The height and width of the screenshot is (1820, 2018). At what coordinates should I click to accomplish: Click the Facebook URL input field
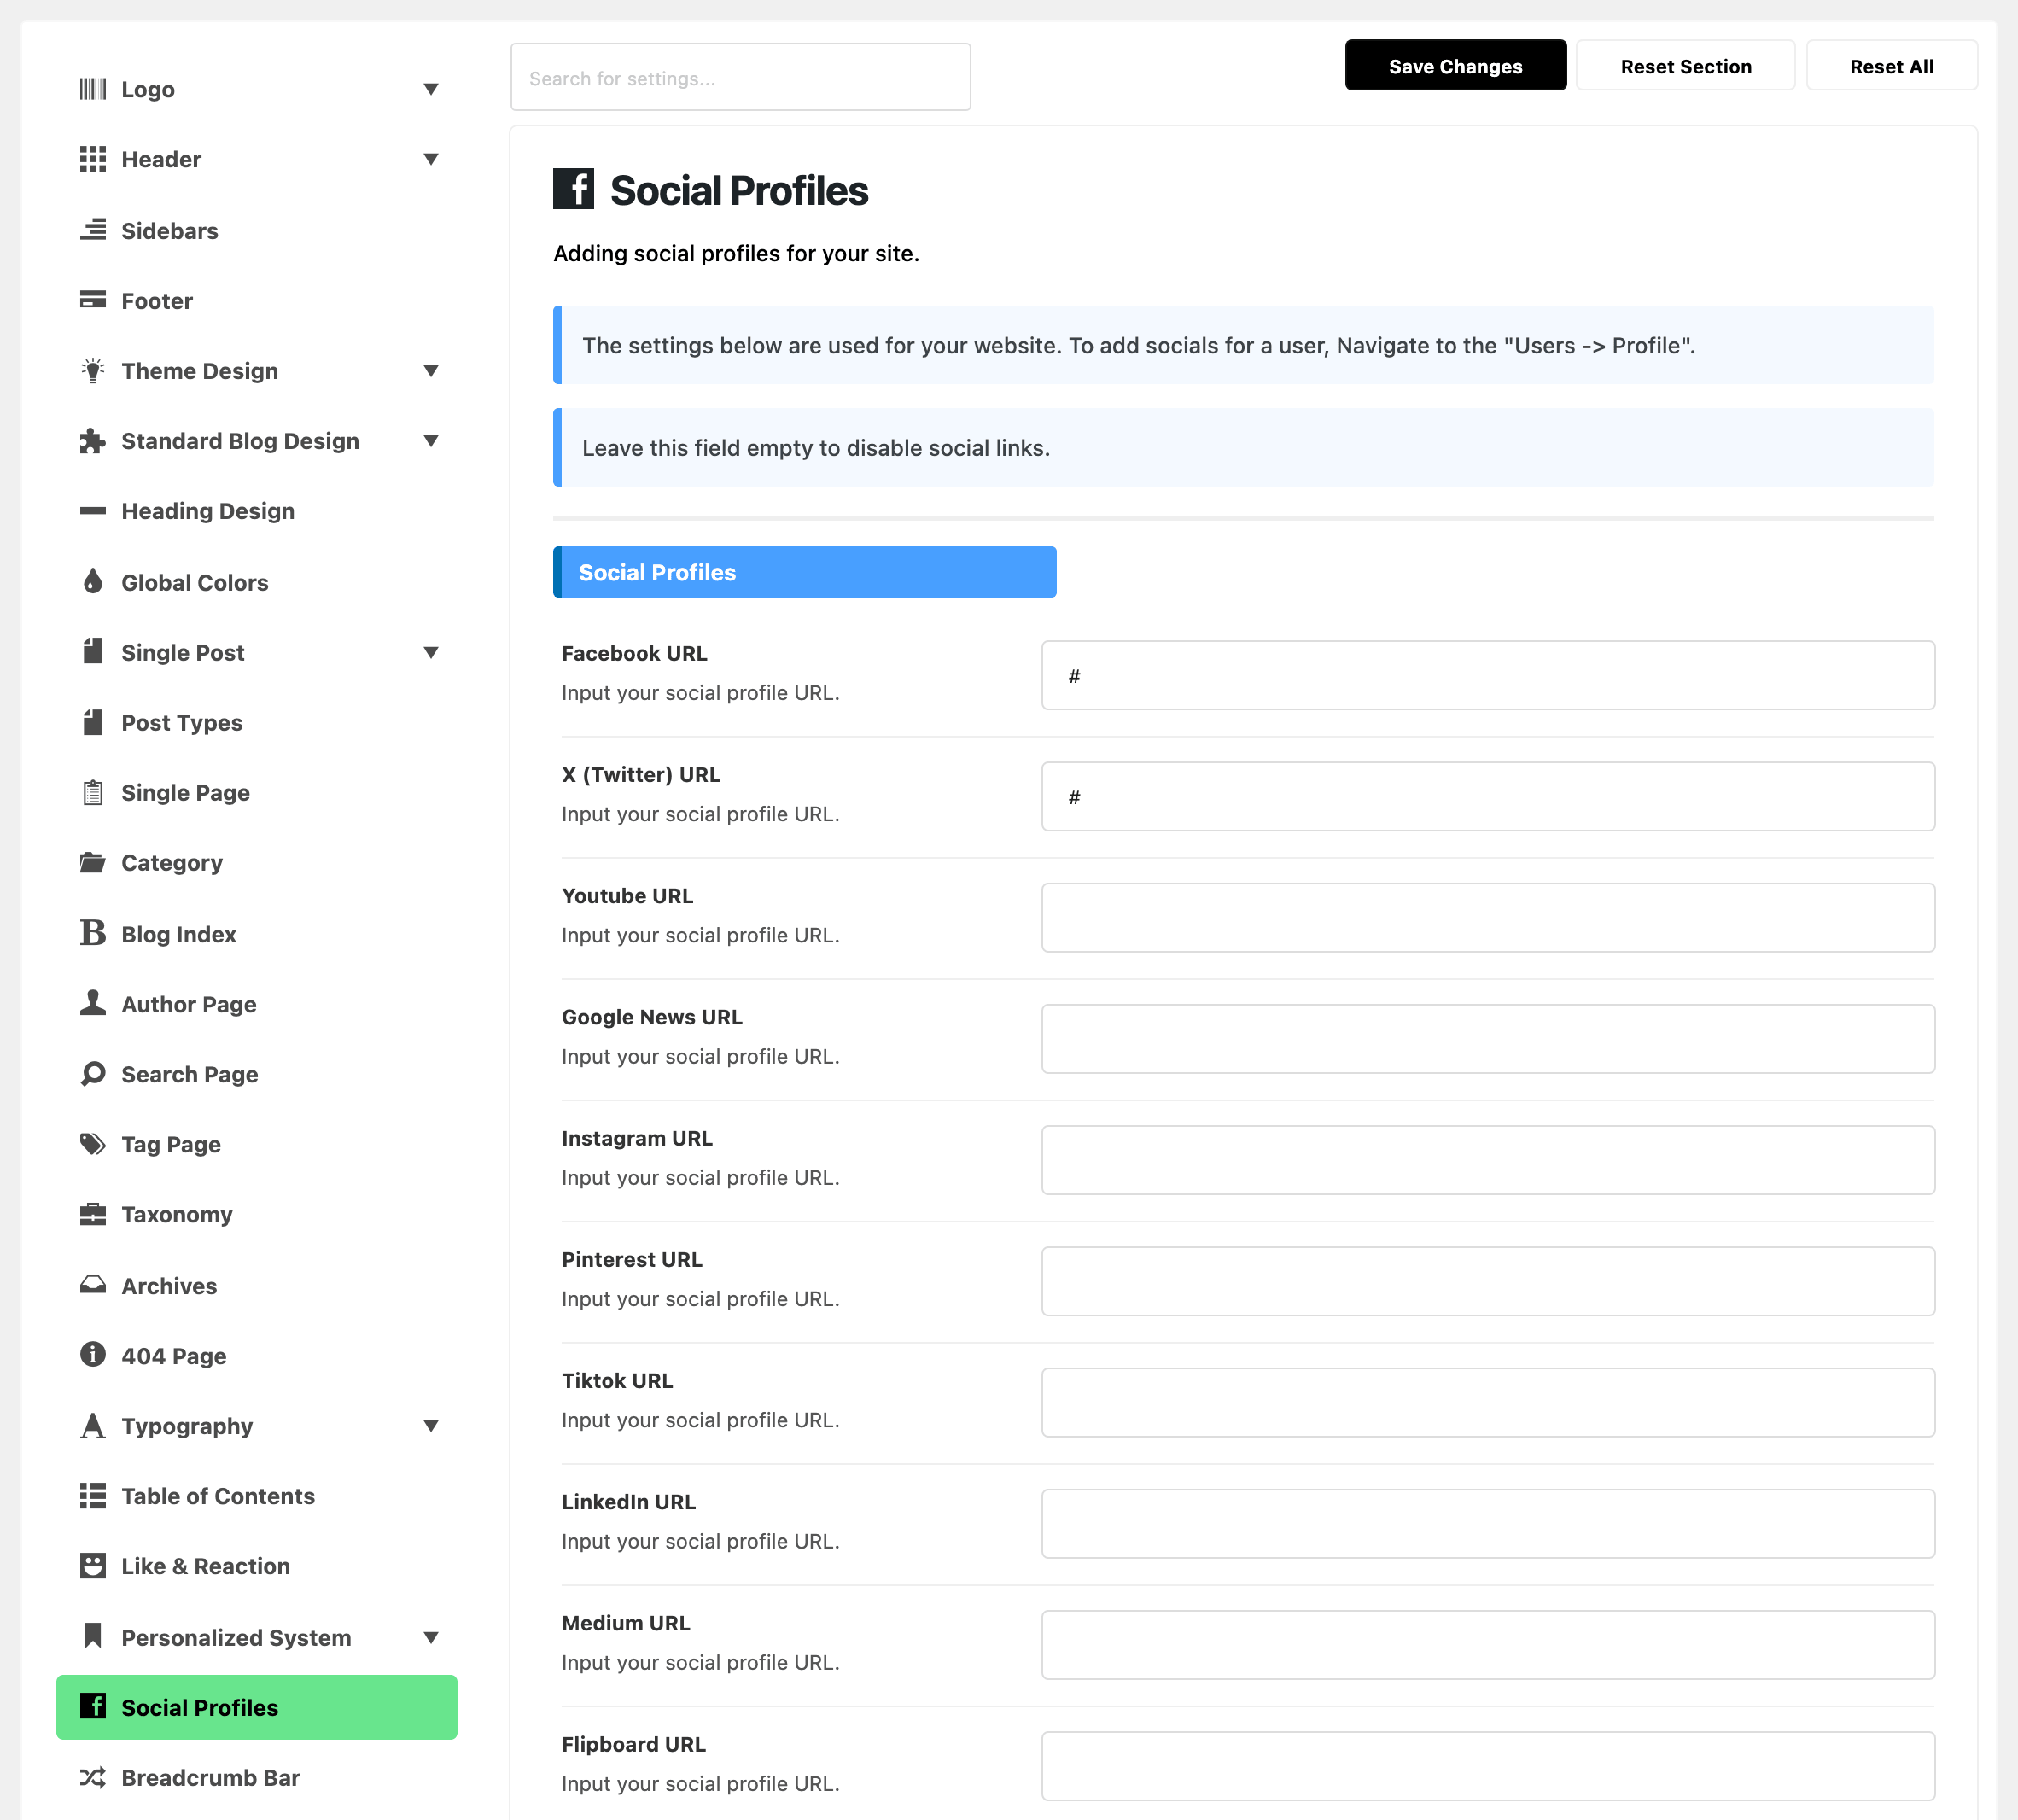[x=1488, y=676]
